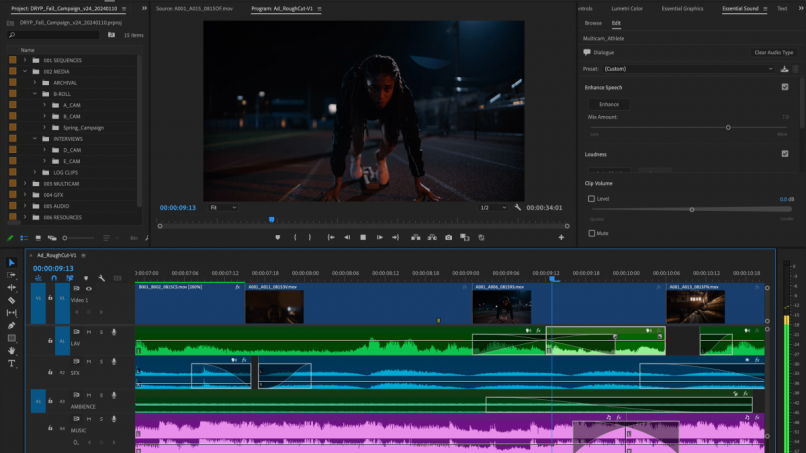Solo the MUSIC audio track
This screenshot has height=453, width=806.
point(101,419)
